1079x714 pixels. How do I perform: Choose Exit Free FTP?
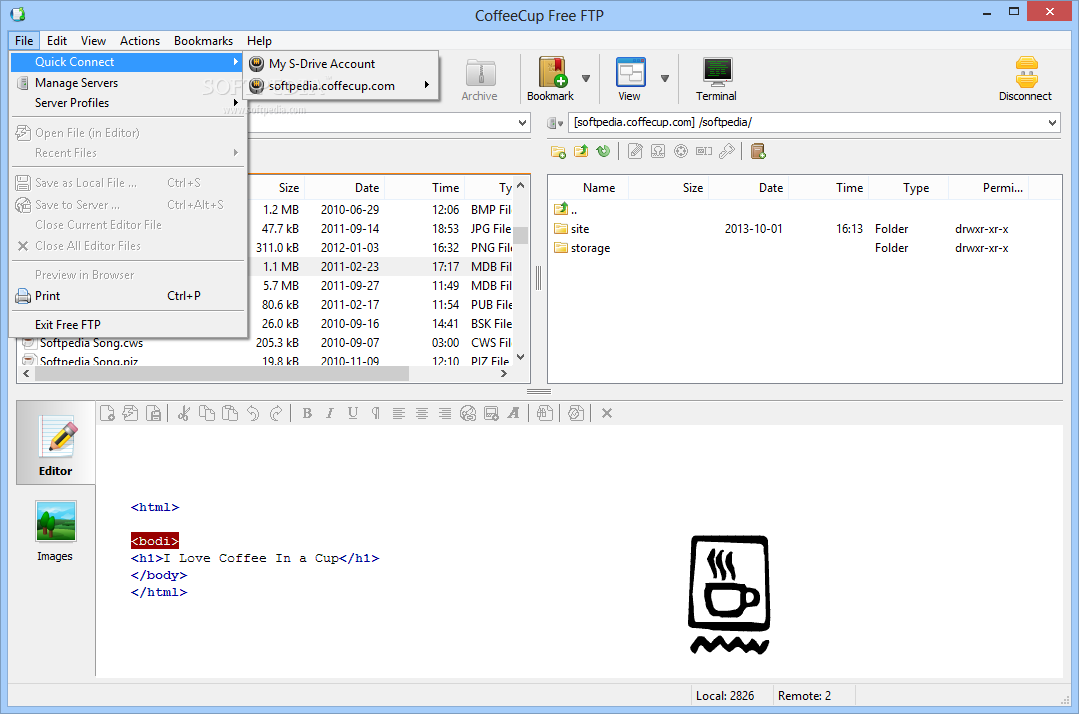(x=128, y=325)
